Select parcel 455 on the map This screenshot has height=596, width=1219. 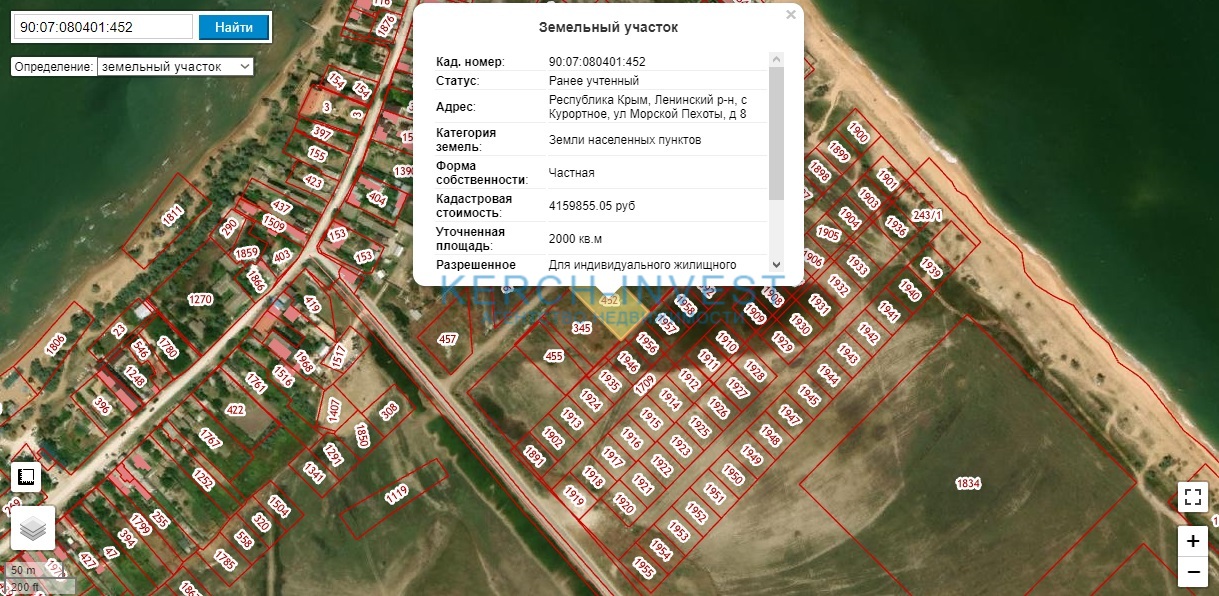click(554, 356)
